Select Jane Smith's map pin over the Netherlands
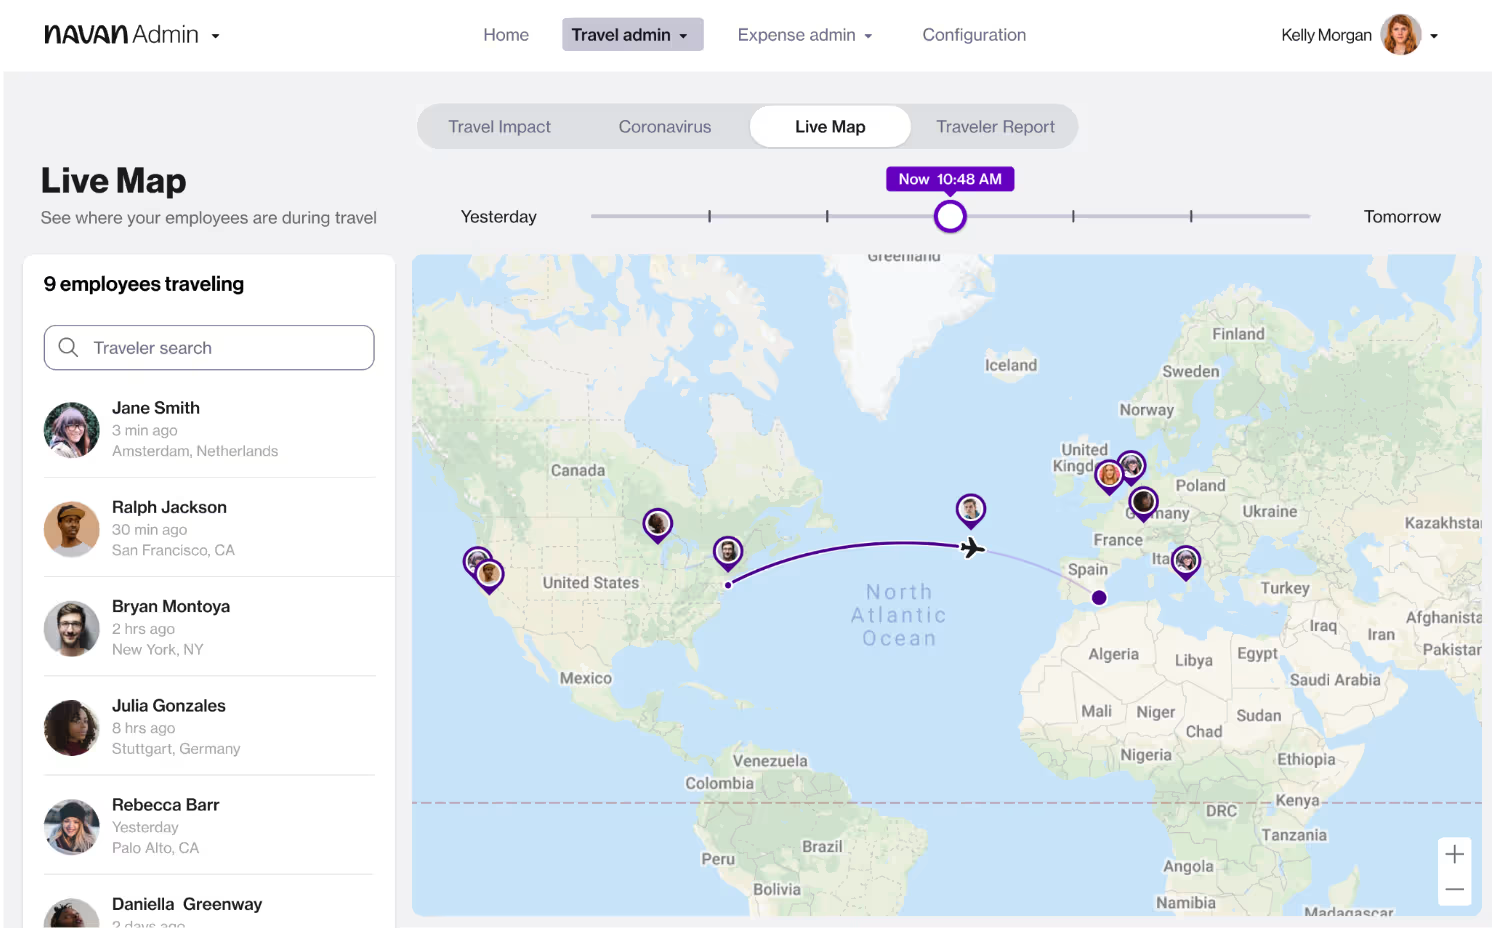This screenshot has width=1492, height=928. (1131, 465)
